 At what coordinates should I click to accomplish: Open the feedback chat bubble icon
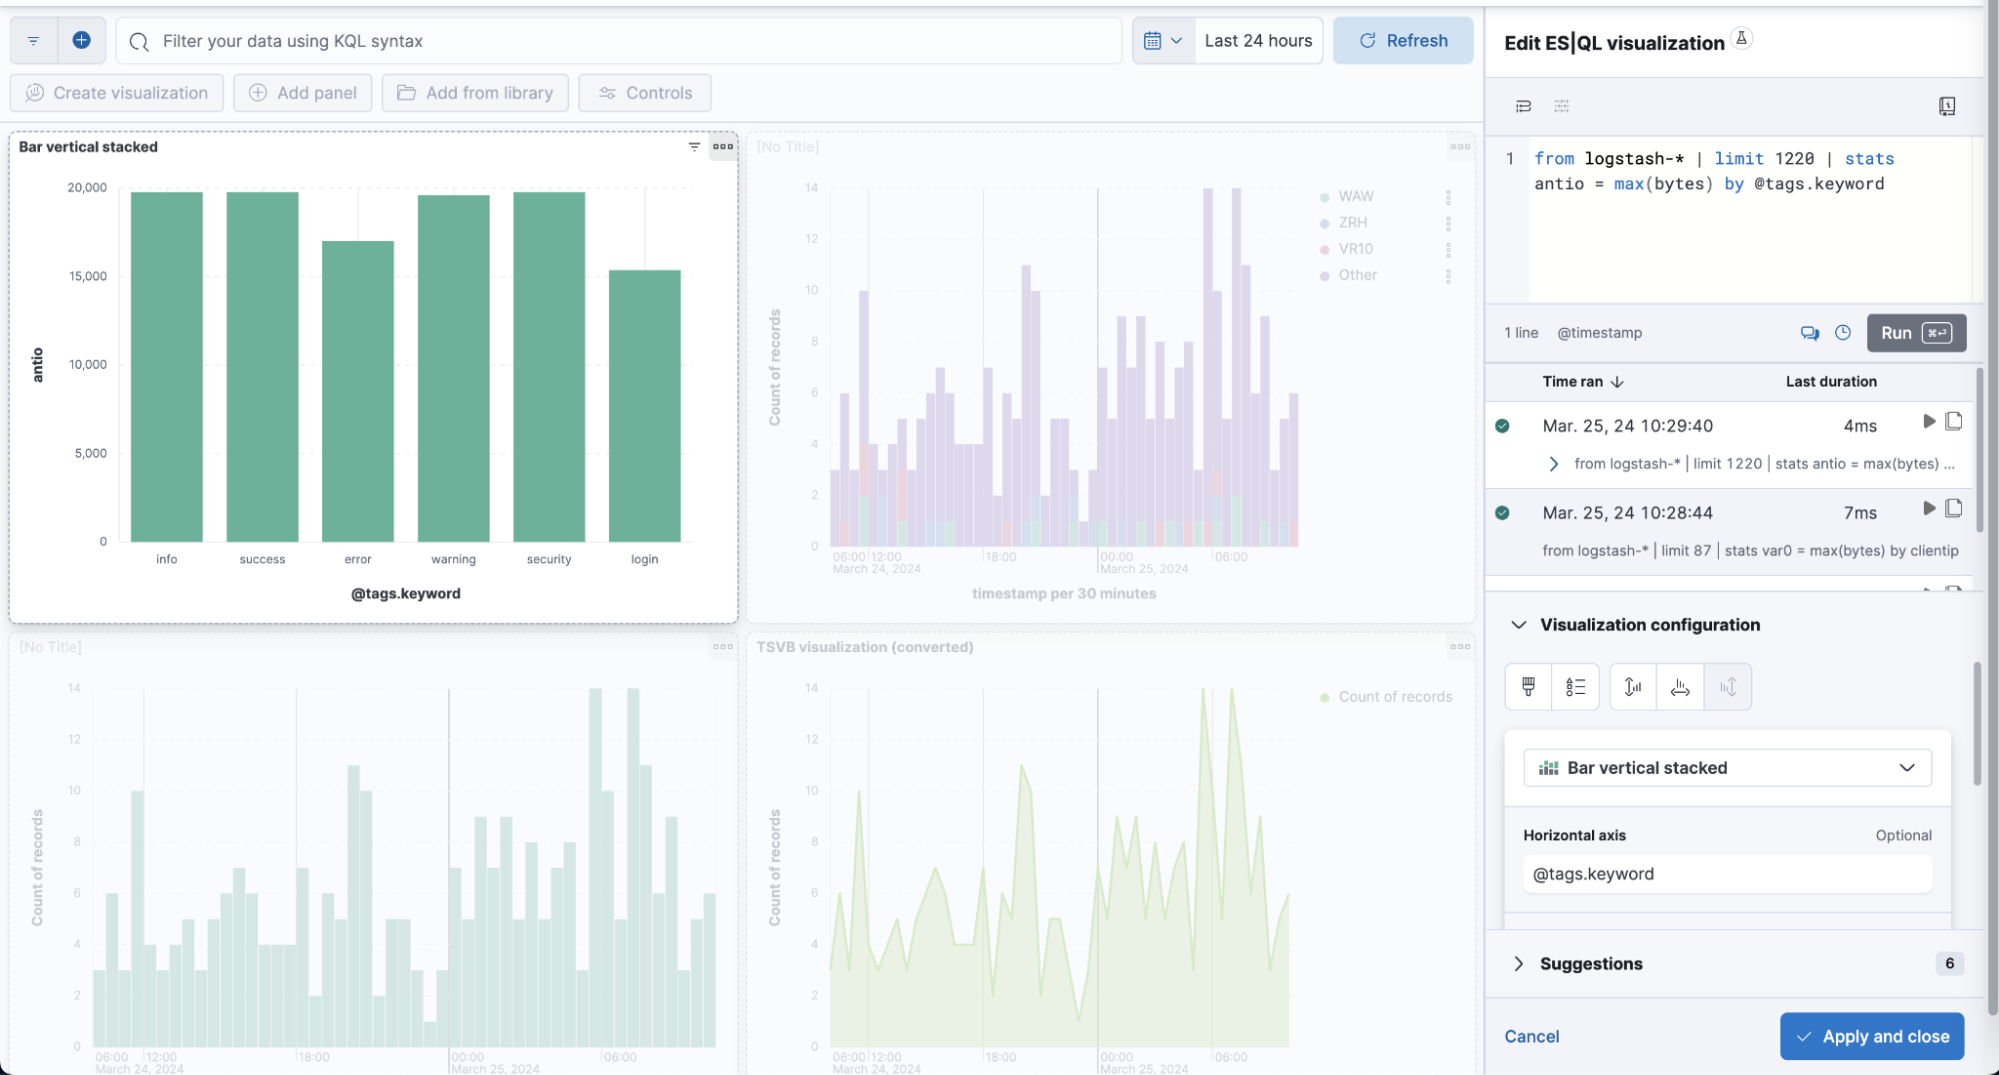(x=1809, y=333)
